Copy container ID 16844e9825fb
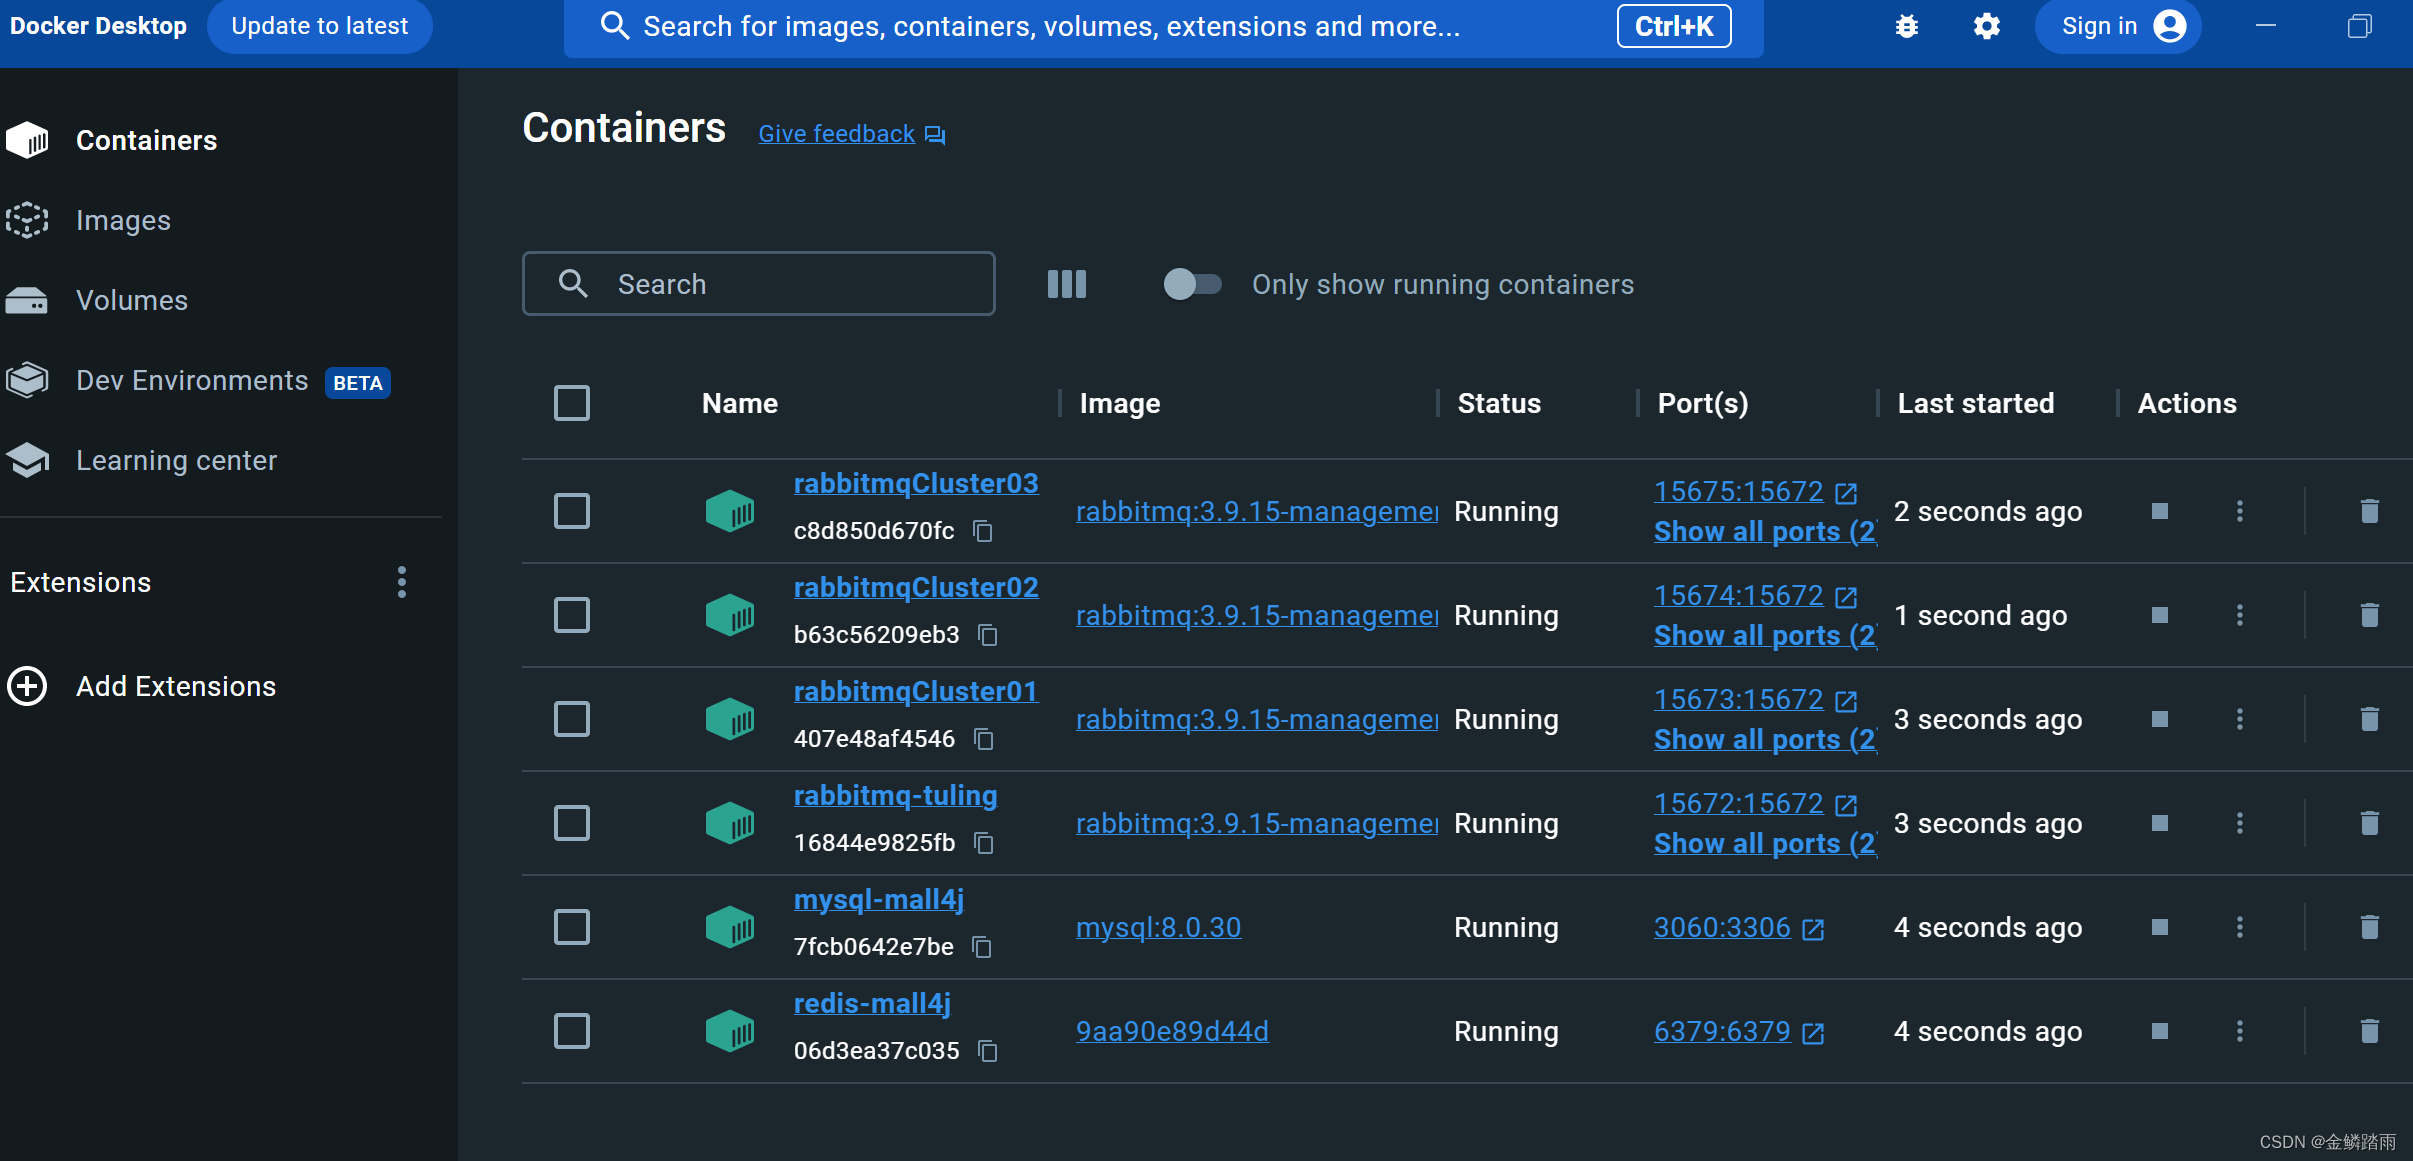The image size is (2413, 1161). (x=984, y=843)
